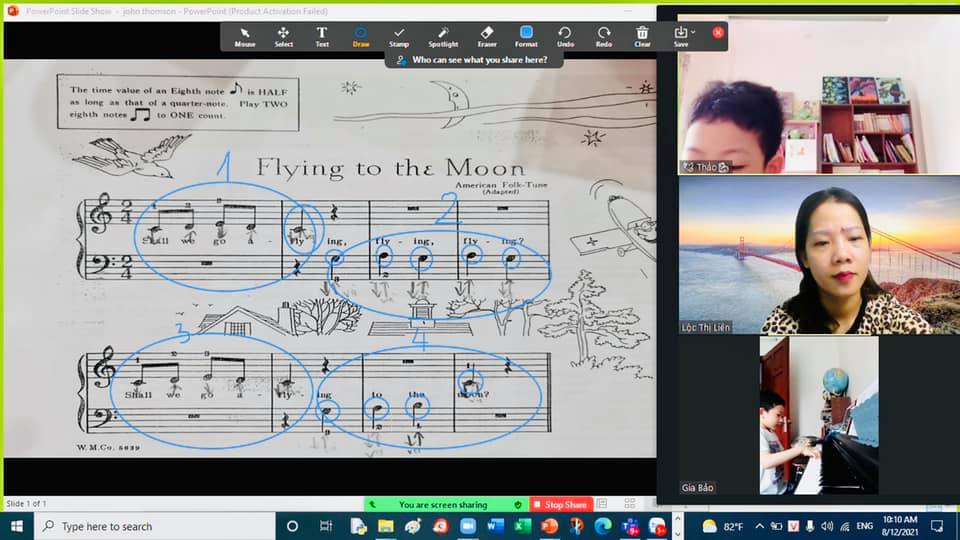Open Microsoft Edge from taskbar
The height and width of the screenshot is (540, 960).
[603, 526]
